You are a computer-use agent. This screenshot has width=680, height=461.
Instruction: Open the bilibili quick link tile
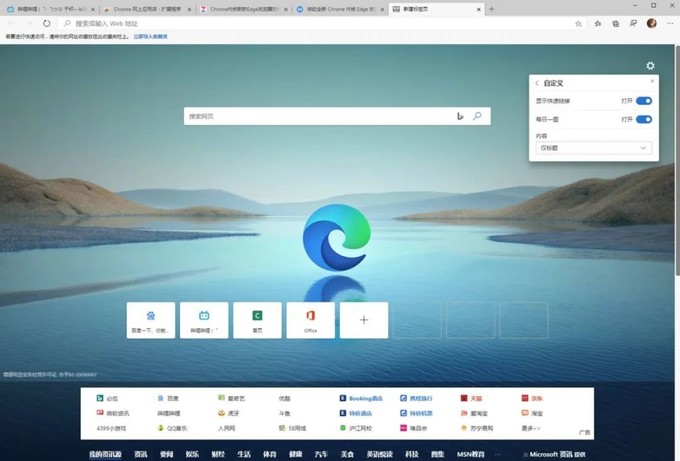[204, 320]
